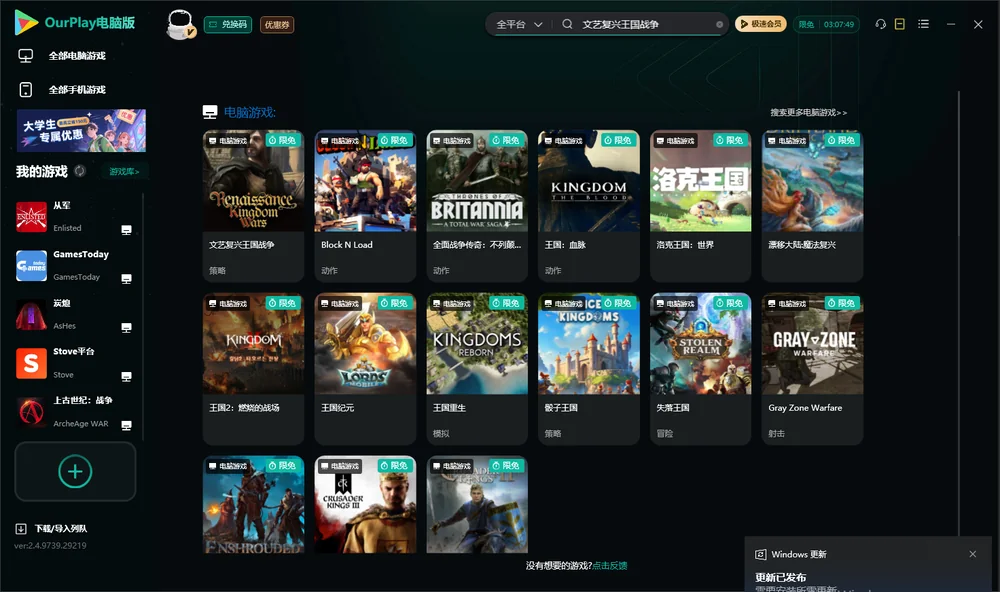
Task: Open 全面战争传奇：不列颠 Britannia card
Action: [477, 205]
